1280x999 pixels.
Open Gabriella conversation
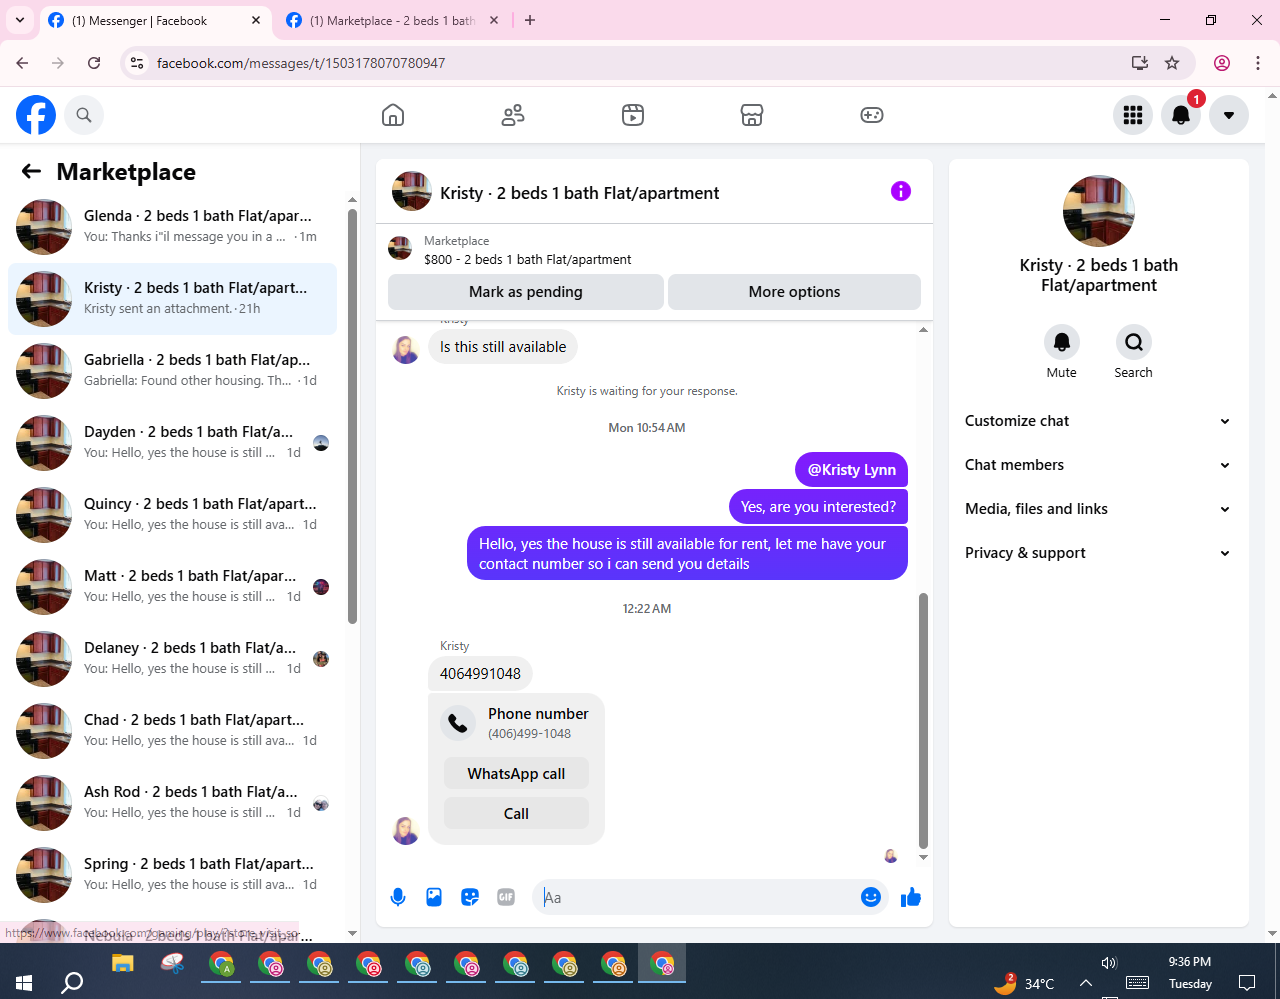172,371
